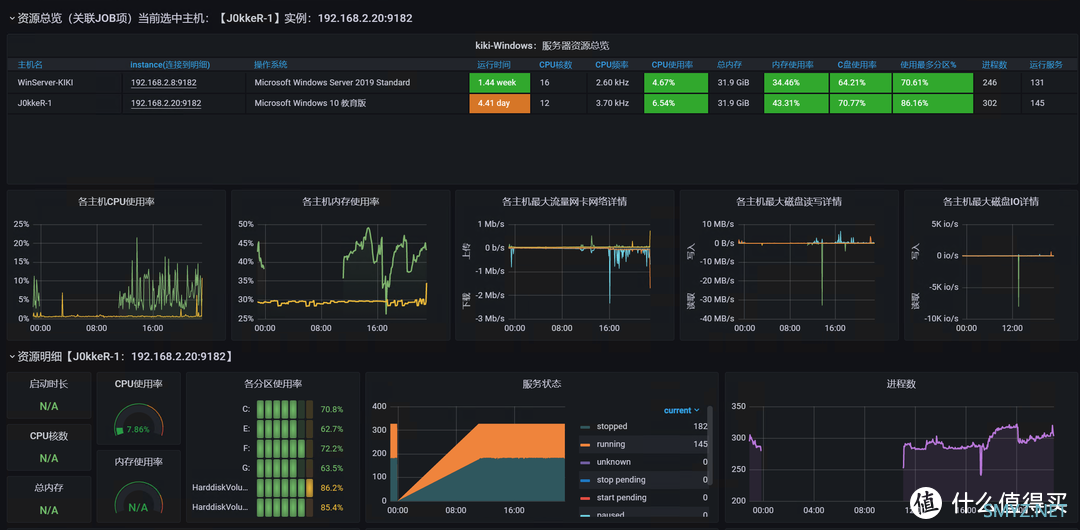The image size is (1080, 530).
Task: Open color picker for stop pending swatch
Action: (x=585, y=480)
